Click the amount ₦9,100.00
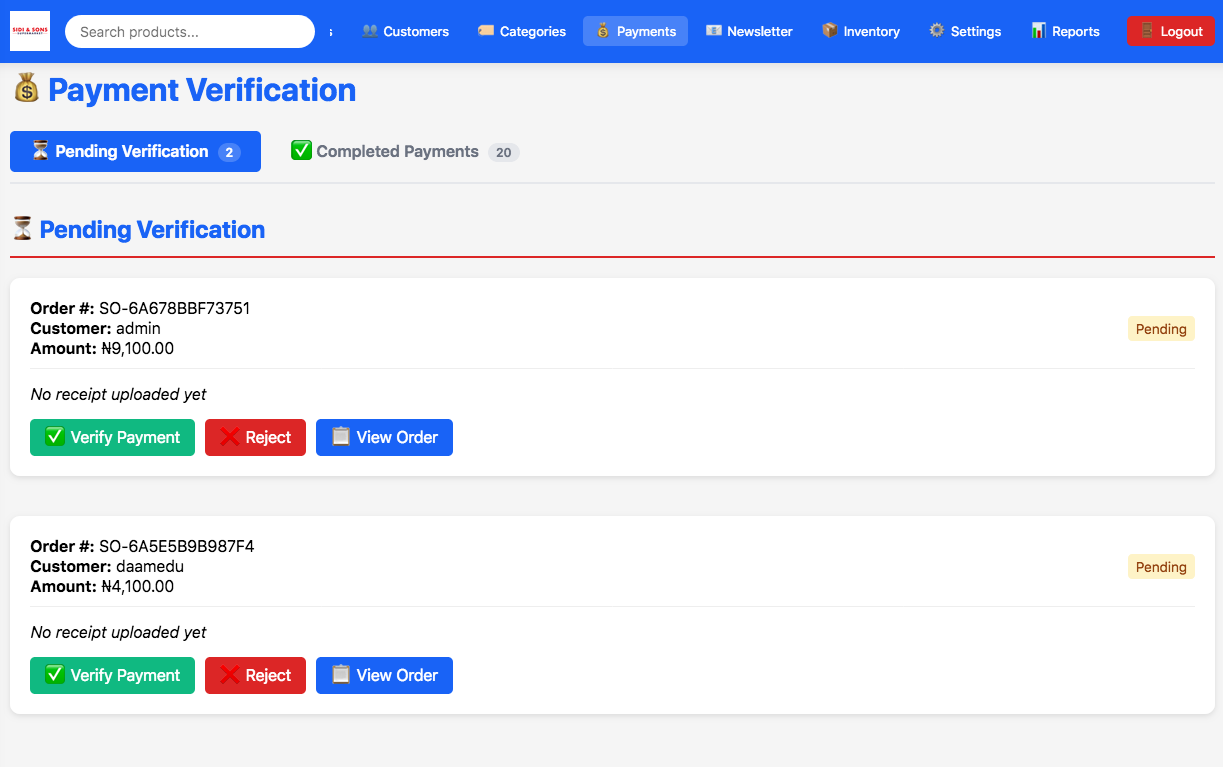The height and width of the screenshot is (767, 1223). coord(138,348)
